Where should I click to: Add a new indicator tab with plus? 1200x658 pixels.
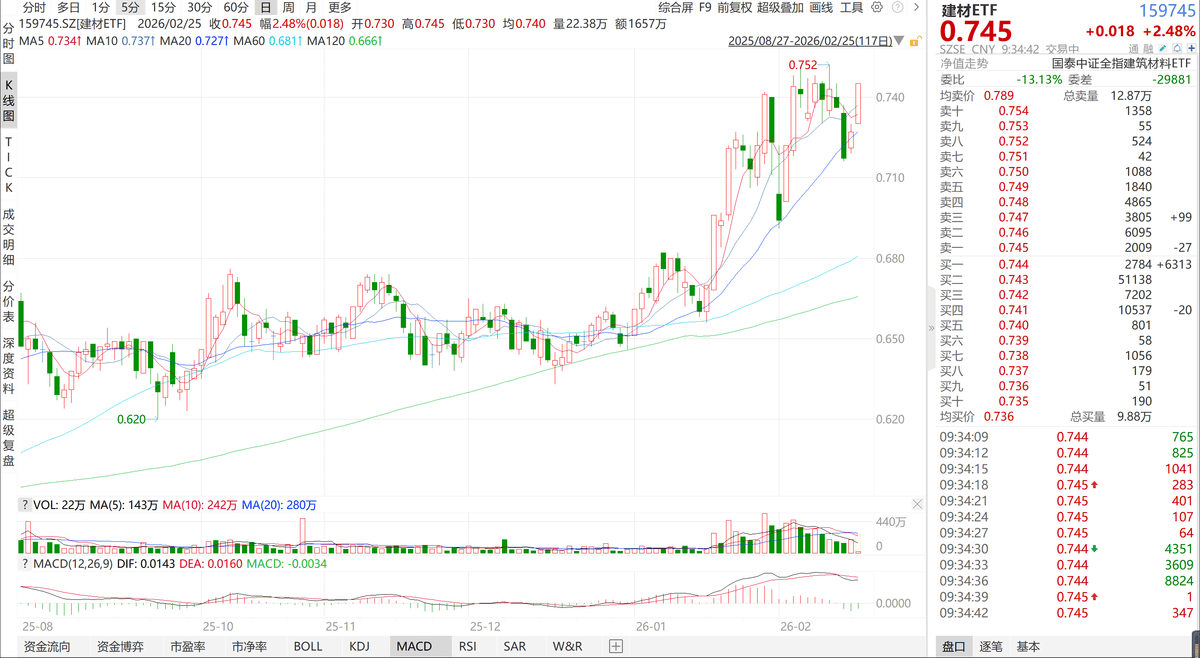tap(617, 647)
